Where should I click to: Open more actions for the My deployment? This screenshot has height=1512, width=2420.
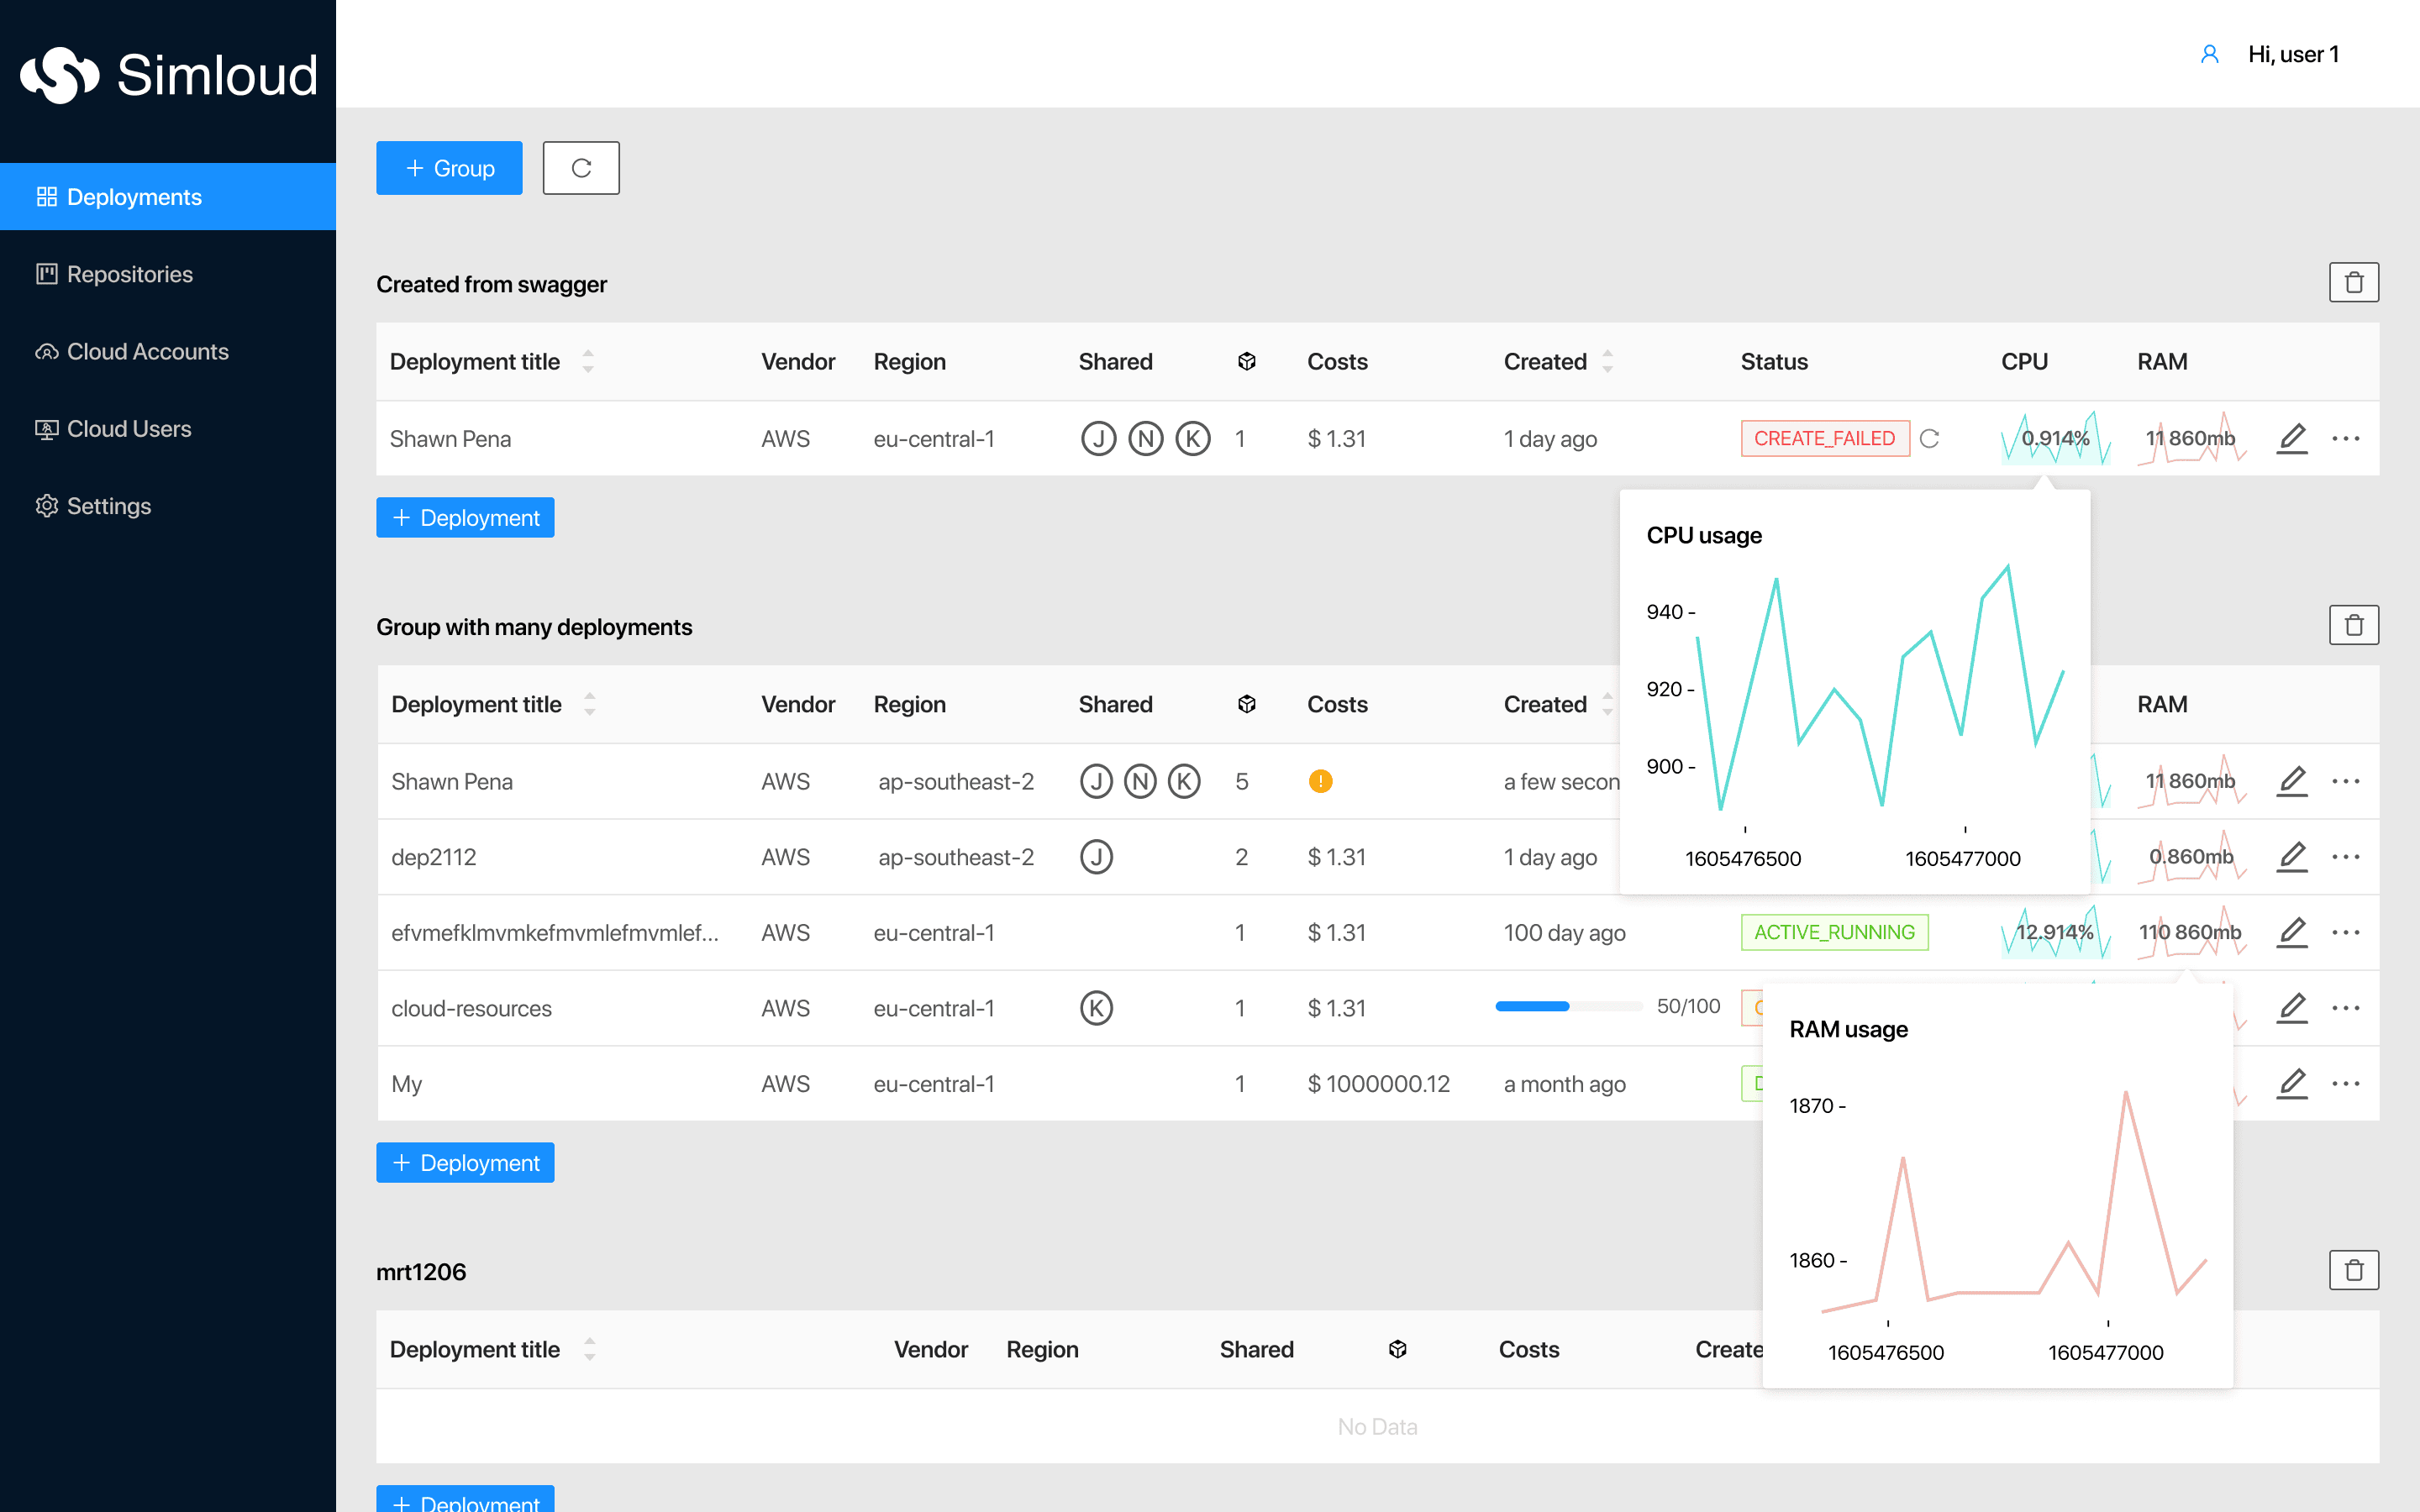[x=2346, y=1083]
